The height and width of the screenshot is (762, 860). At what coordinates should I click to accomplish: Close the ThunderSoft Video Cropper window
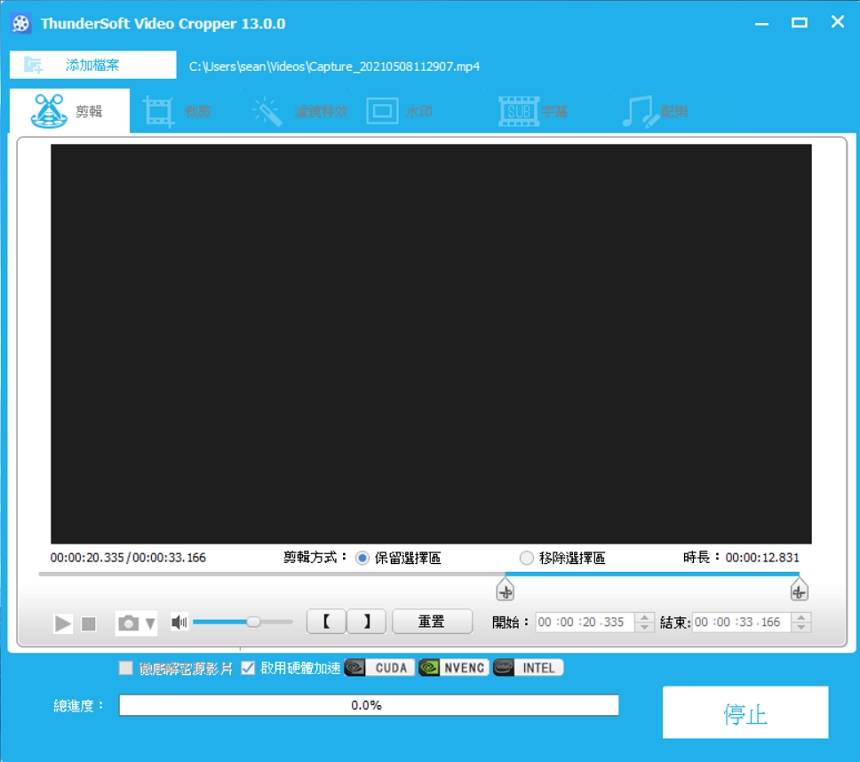point(838,22)
